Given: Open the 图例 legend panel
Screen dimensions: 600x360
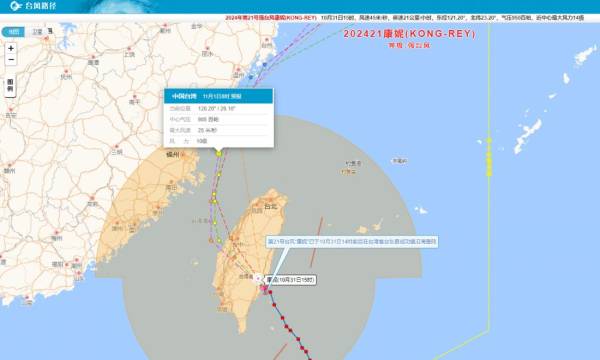Looking at the screenshot, I should coord(10,85).
